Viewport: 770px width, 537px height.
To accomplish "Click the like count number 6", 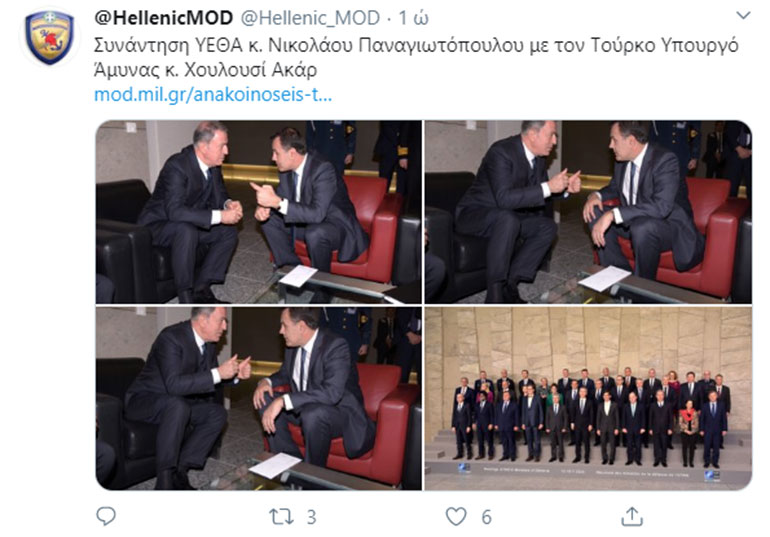I will [x=486, y=517].
